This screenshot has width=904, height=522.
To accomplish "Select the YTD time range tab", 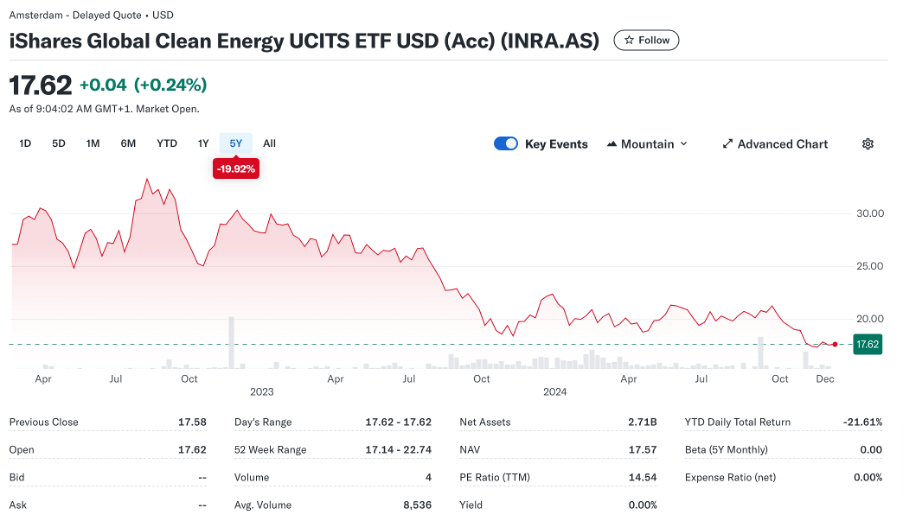I will pos(167,144).
